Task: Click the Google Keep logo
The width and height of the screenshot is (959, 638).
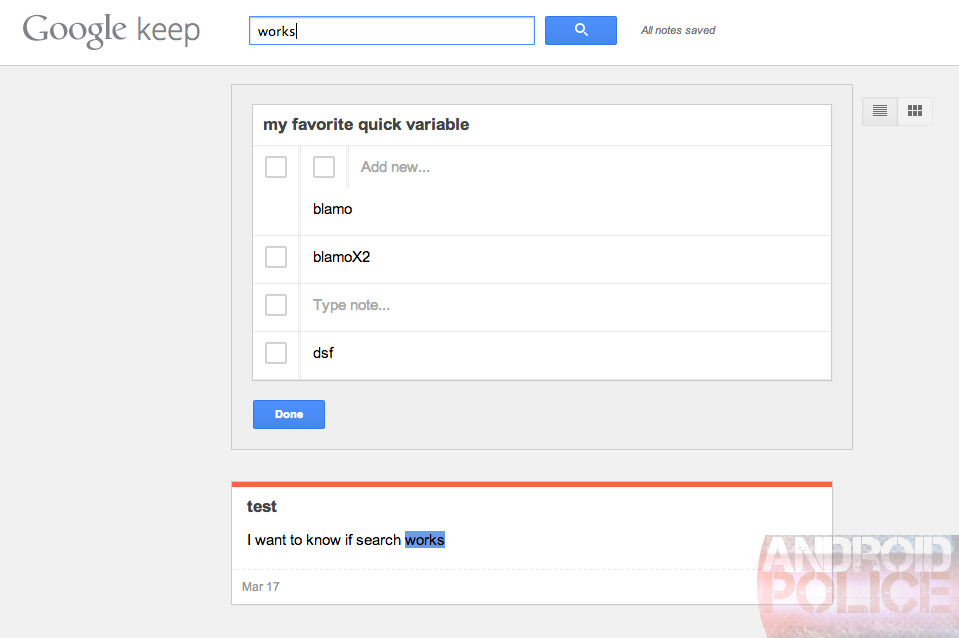Action: pos(110,30)
